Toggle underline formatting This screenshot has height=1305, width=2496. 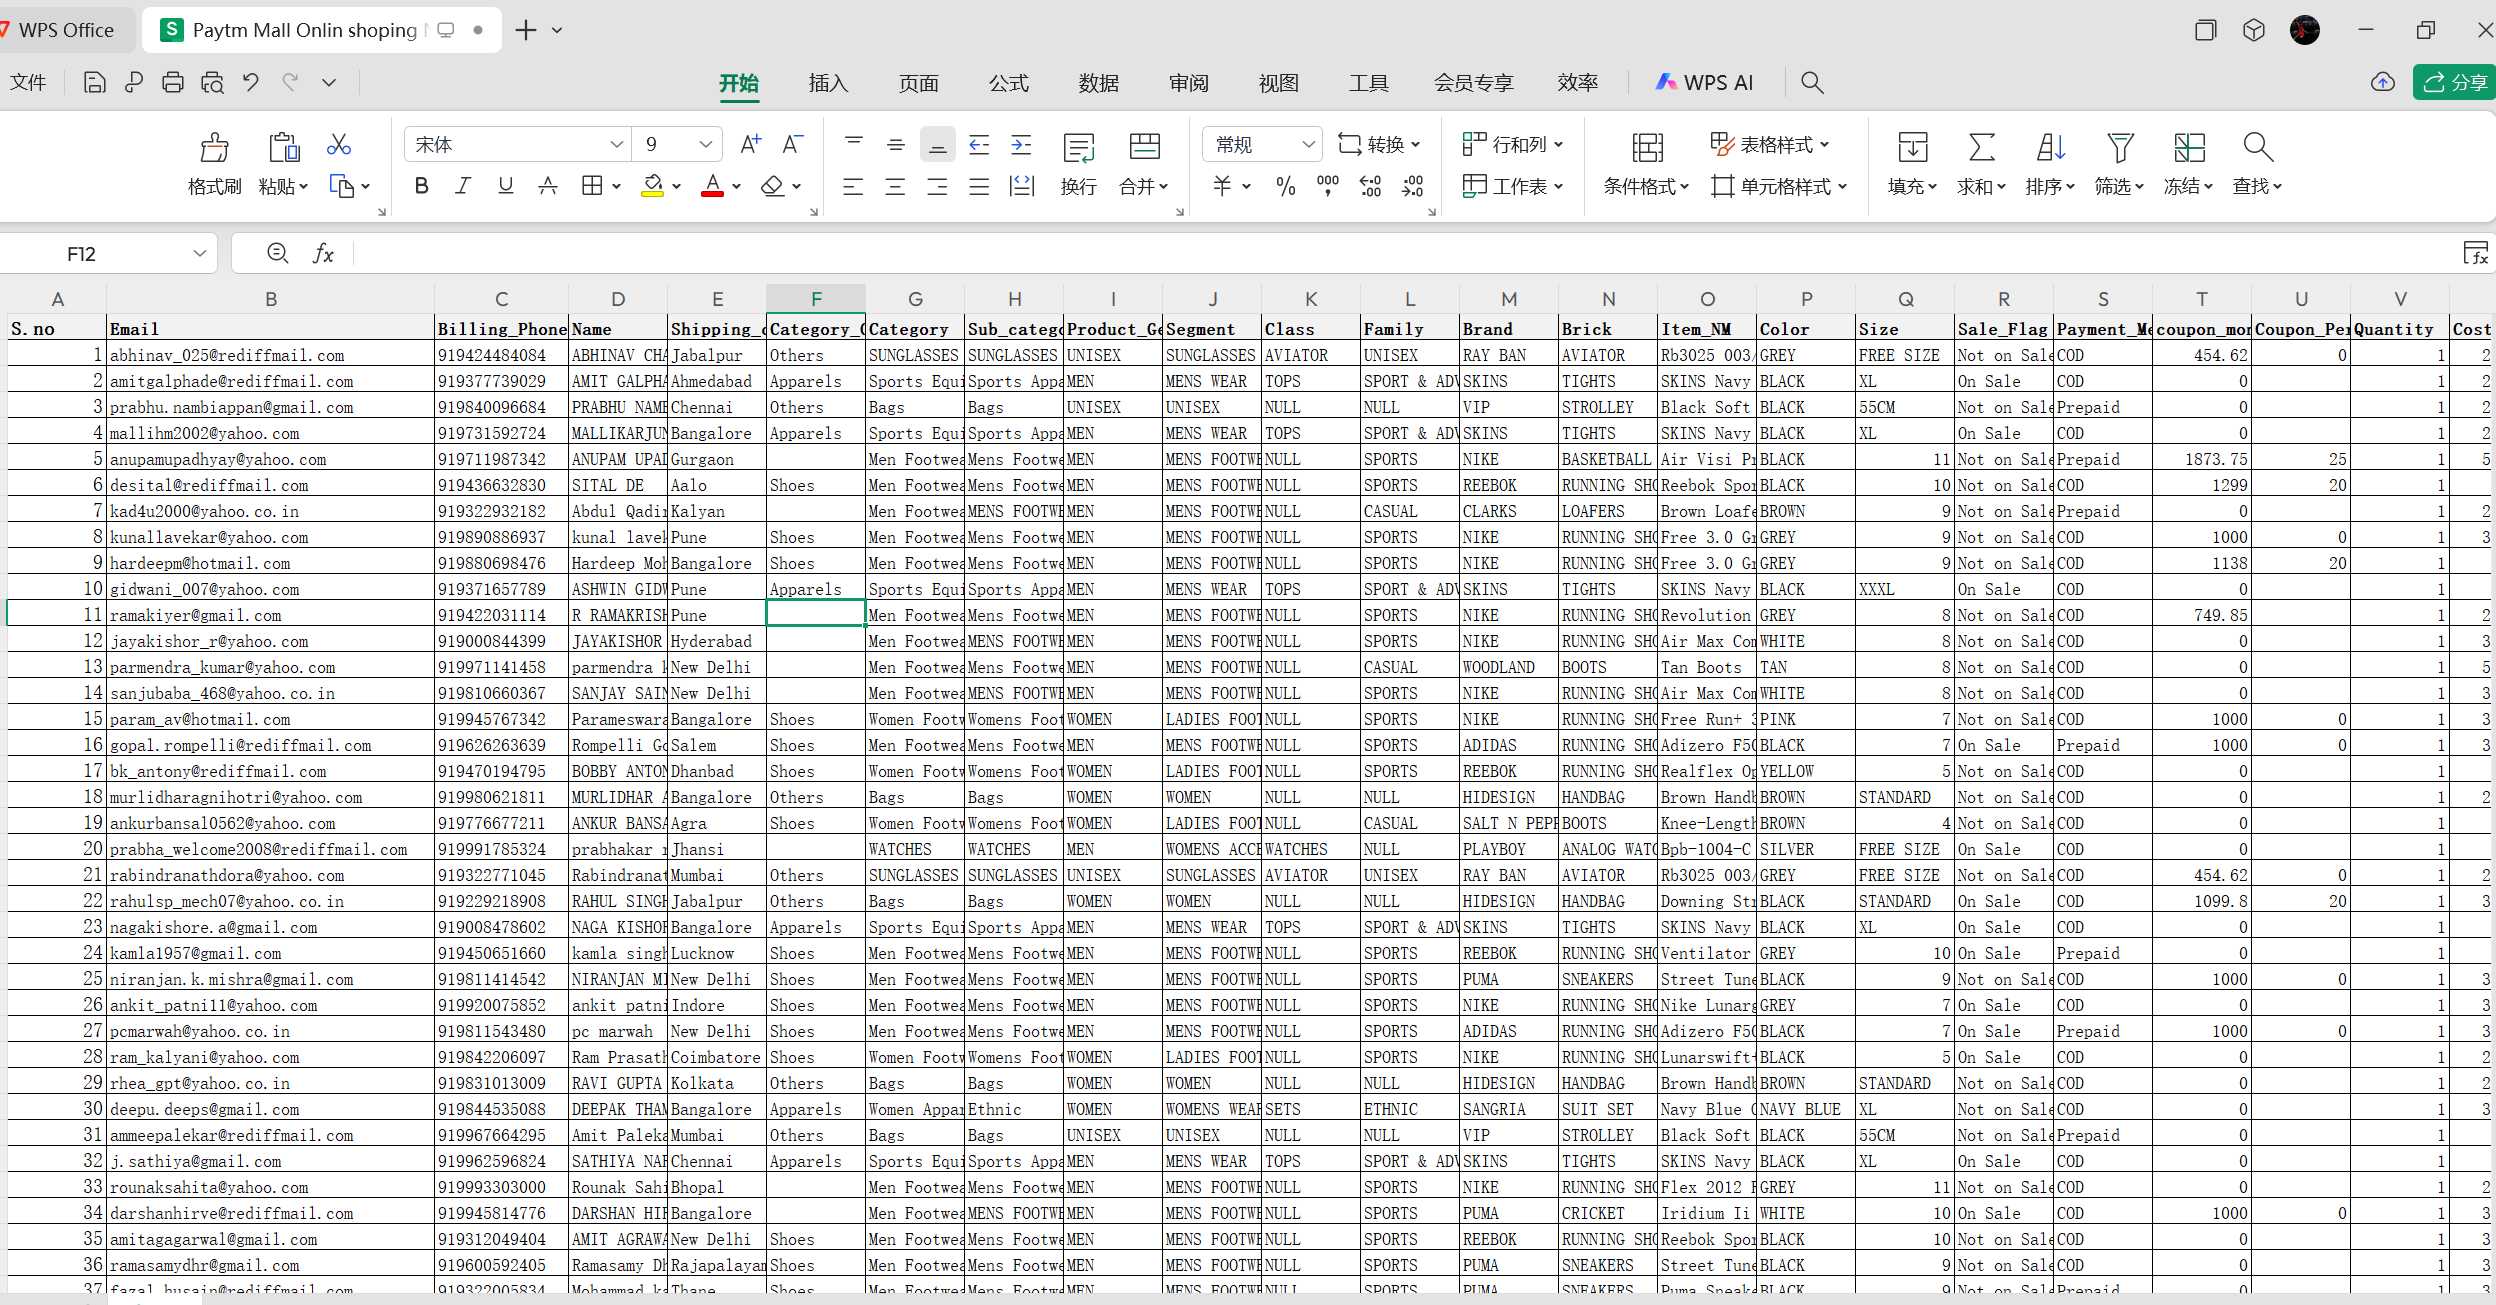coord(506,186)
